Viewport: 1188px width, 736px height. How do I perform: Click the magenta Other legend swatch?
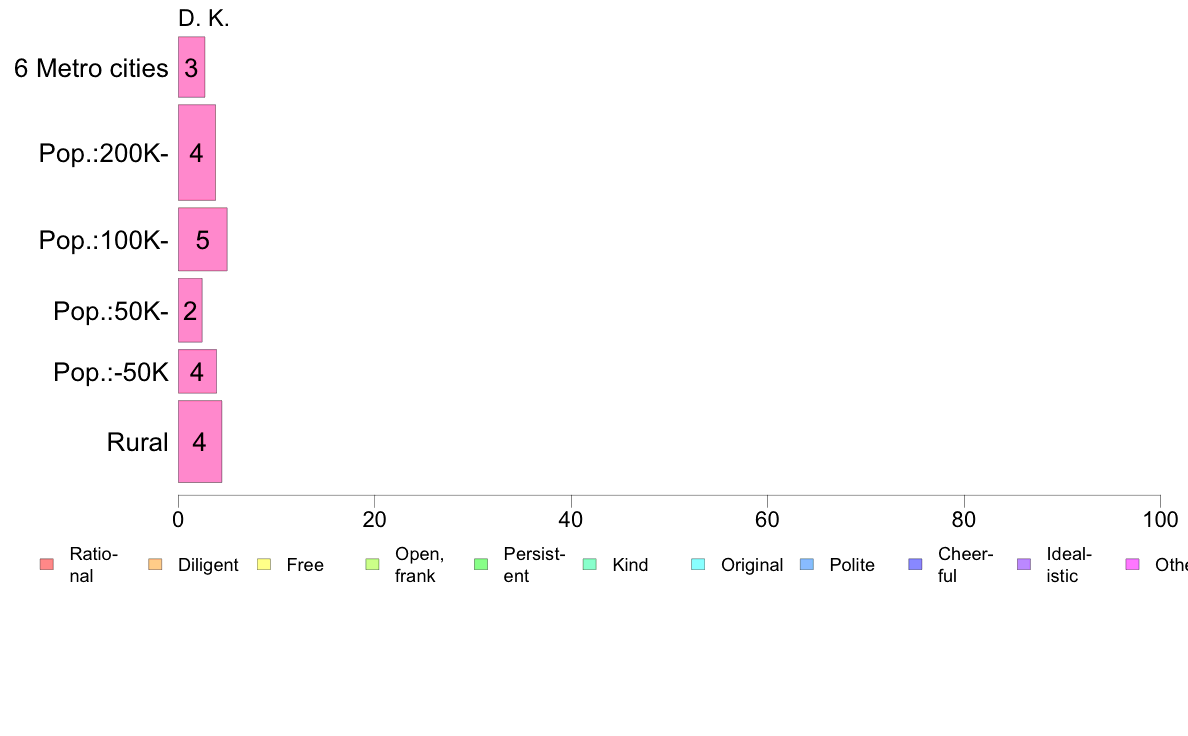(x=1133, y=565)
